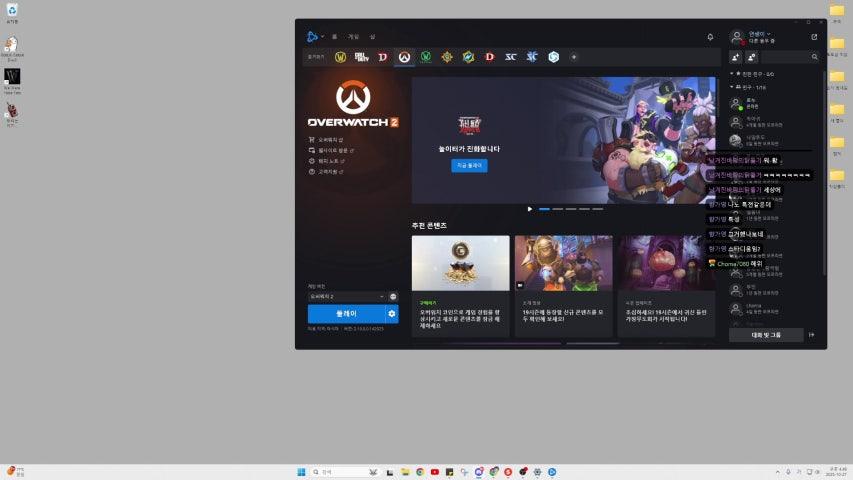Open the World of Warcraft game icon
This screenshot has height=480, width=853.
(340, 57)
